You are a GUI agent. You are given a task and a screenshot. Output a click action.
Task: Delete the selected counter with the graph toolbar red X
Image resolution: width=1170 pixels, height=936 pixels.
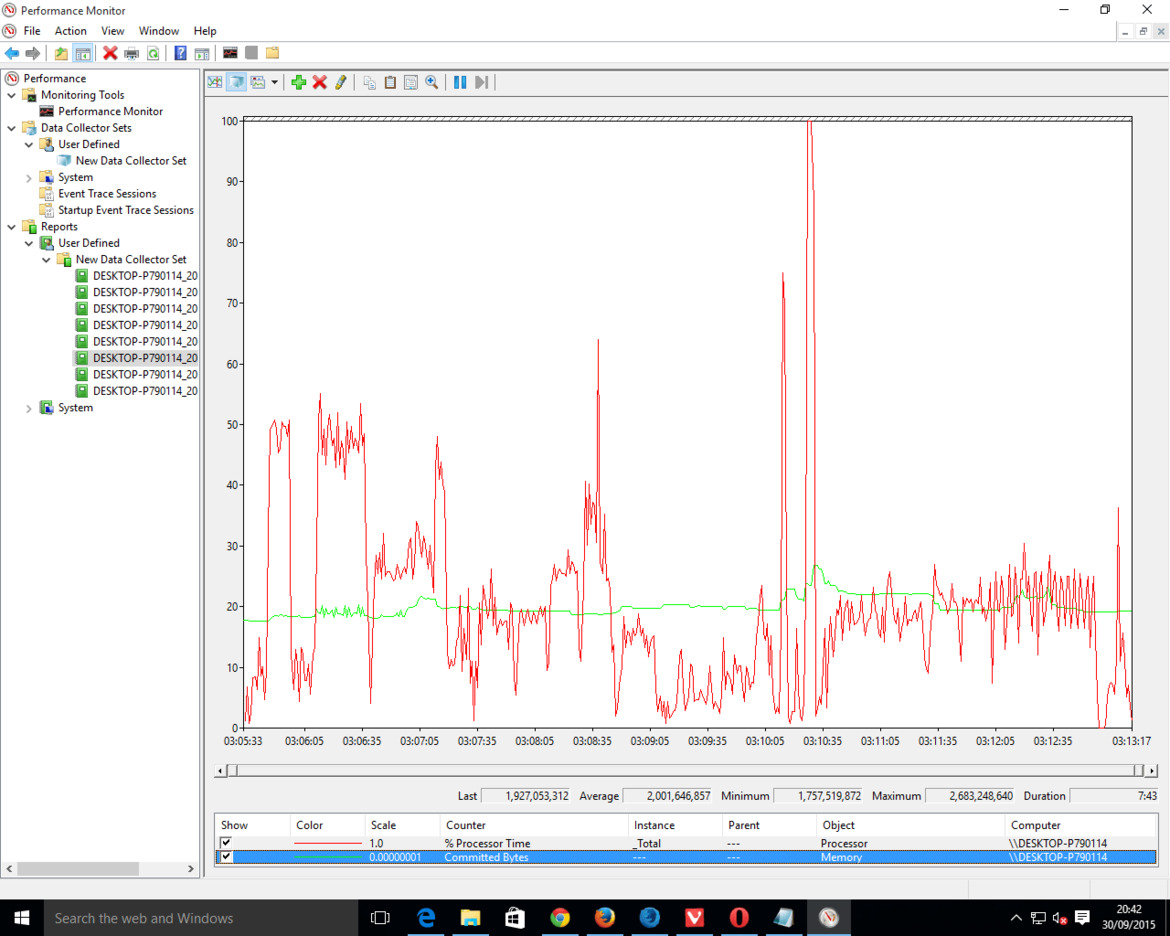tap(319, 82)
